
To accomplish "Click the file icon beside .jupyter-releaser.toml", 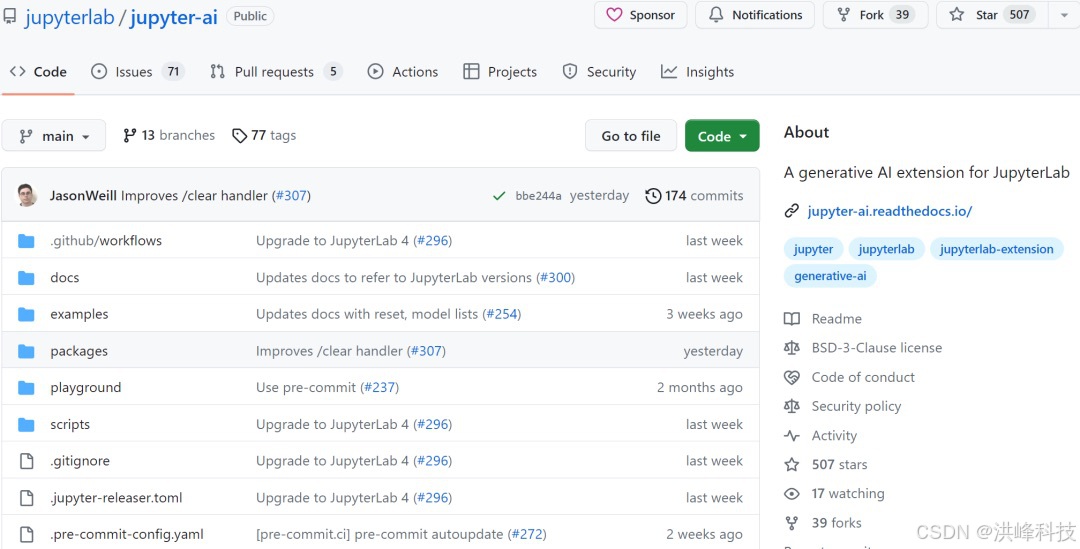I will click(26, 497).
